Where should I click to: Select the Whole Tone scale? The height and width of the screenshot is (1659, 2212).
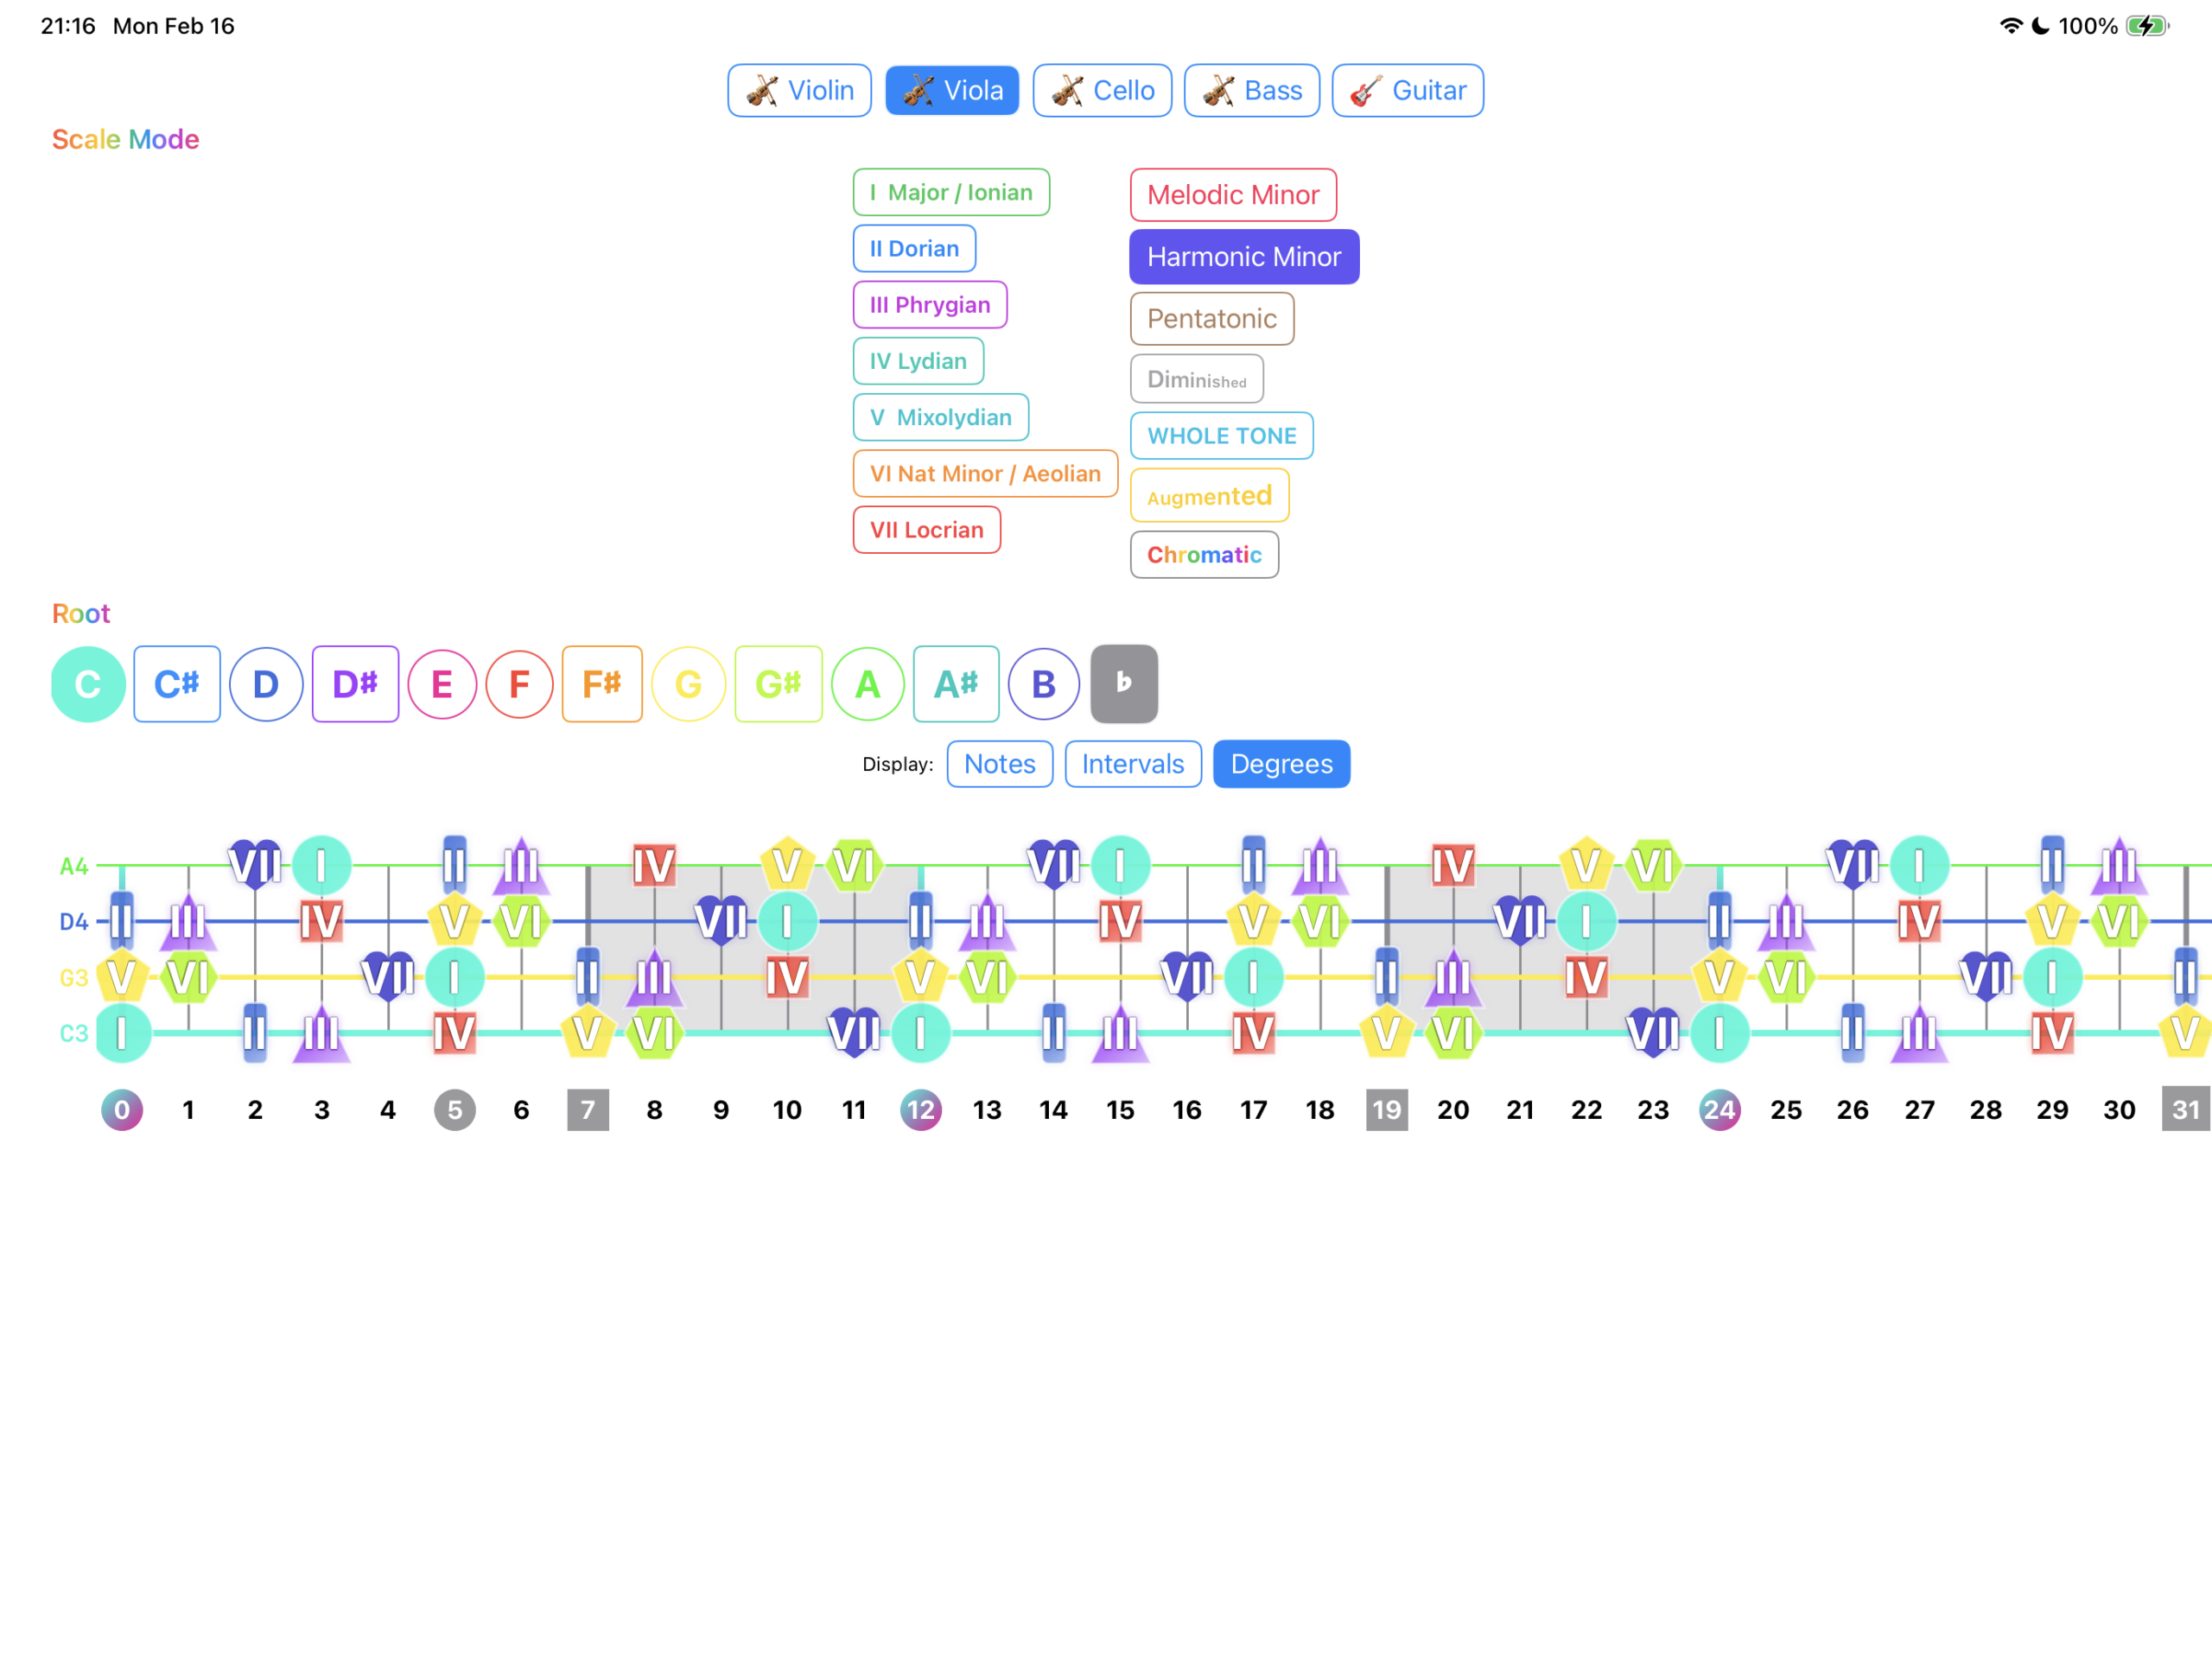[x=1221, y=436]
